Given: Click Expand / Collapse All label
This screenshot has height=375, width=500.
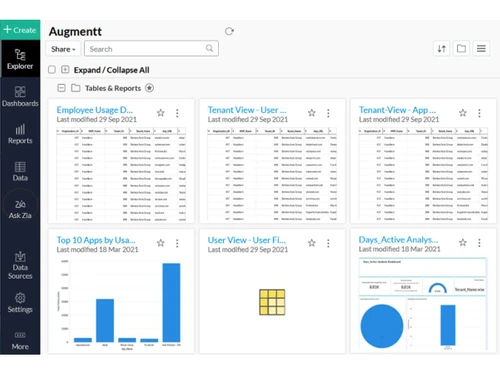Looking at the screenshot, I should click(x=111, y=70).
